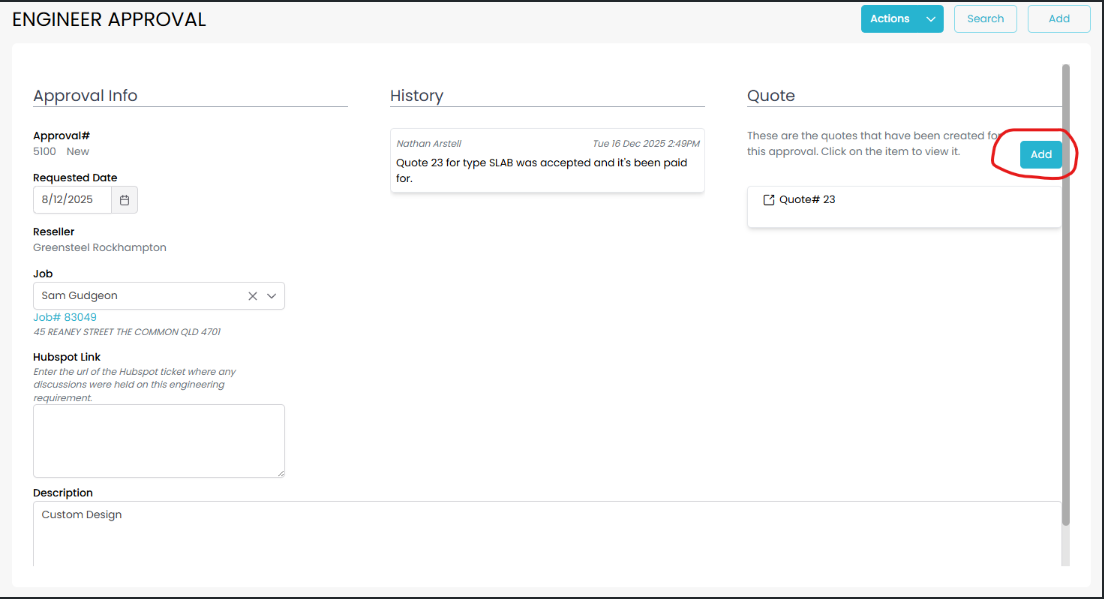Click the Actions button label
Viewport: 1104px width, 599px height.
coord(889,19)
